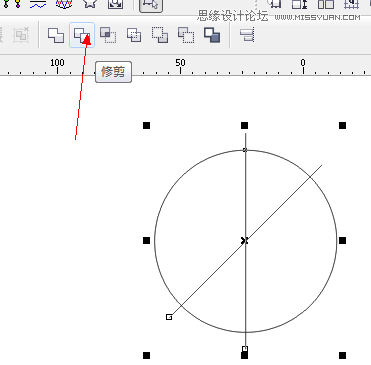Click the ruler mark labeled 0
The image size is (371, 365).
click(303, 63)
